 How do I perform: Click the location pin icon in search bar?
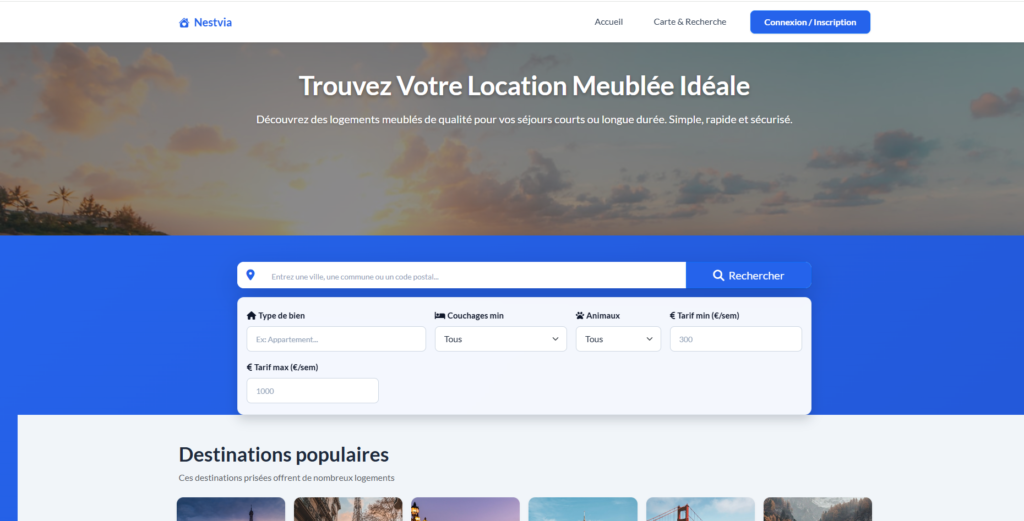coord(250,275)
